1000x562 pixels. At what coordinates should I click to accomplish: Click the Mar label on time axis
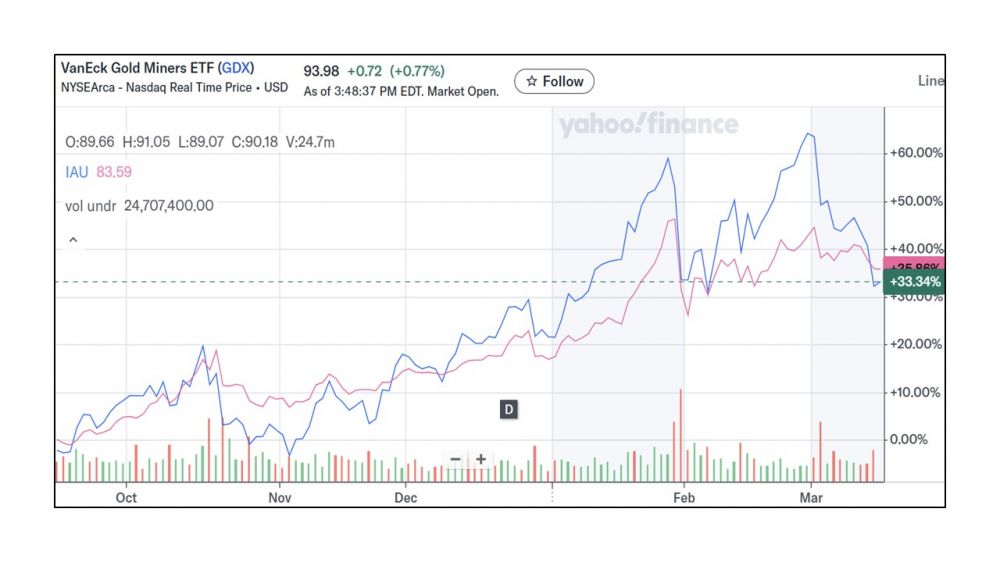pyautogui.click(x=810, y=496)
